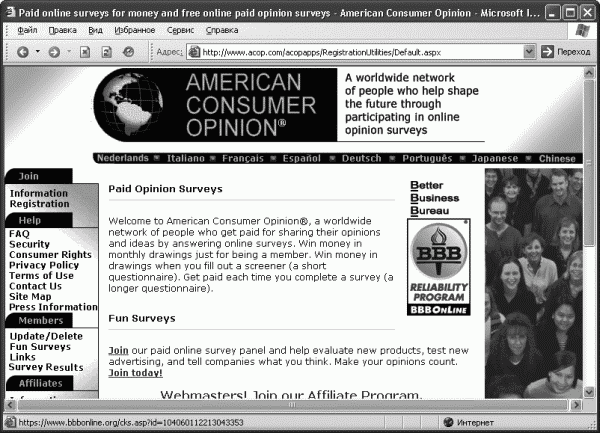Viewport: 600px width, 433px height.
Task: Click the American Consumer Opinion globe logo
Action: pyautogui.click(x=129, y=104)
